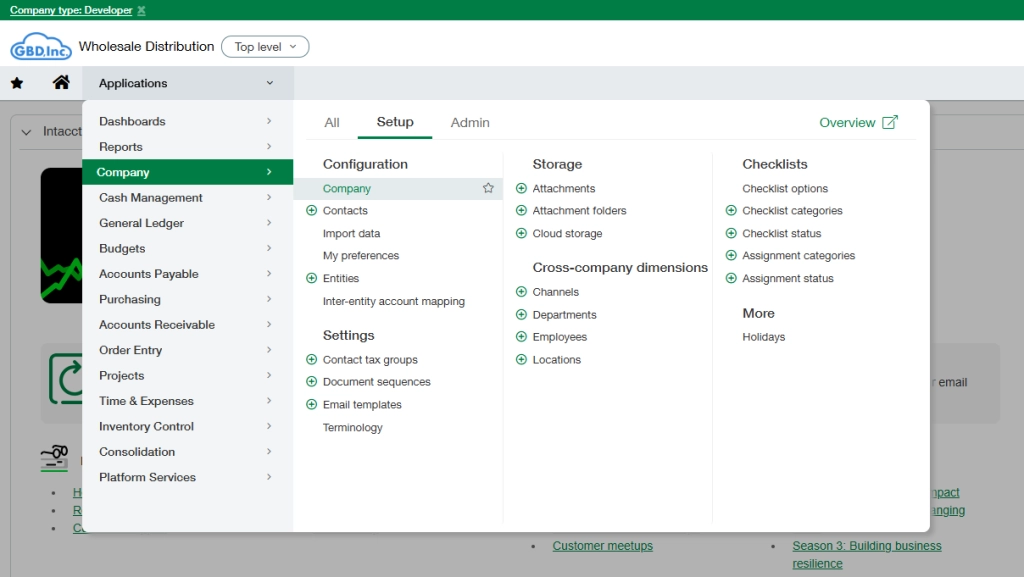Open My preferences link
The image size is (1024, 577).
(360, 255)
